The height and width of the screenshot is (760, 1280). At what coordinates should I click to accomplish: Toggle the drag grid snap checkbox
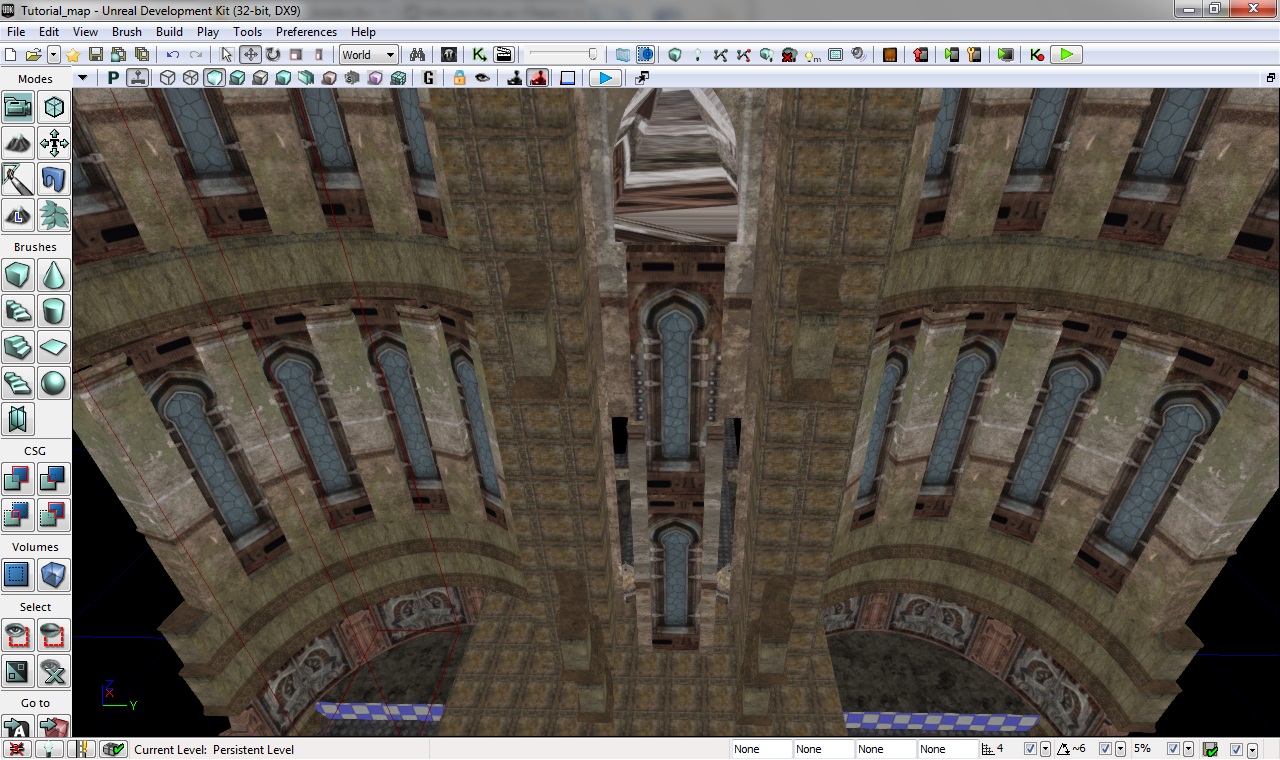coord(1030,749)
